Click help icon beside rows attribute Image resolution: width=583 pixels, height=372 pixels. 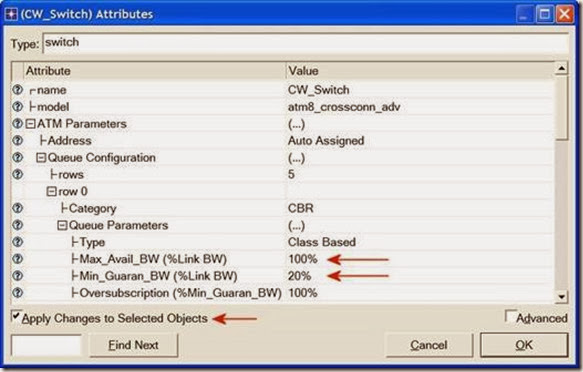click(x=17, y=174)
